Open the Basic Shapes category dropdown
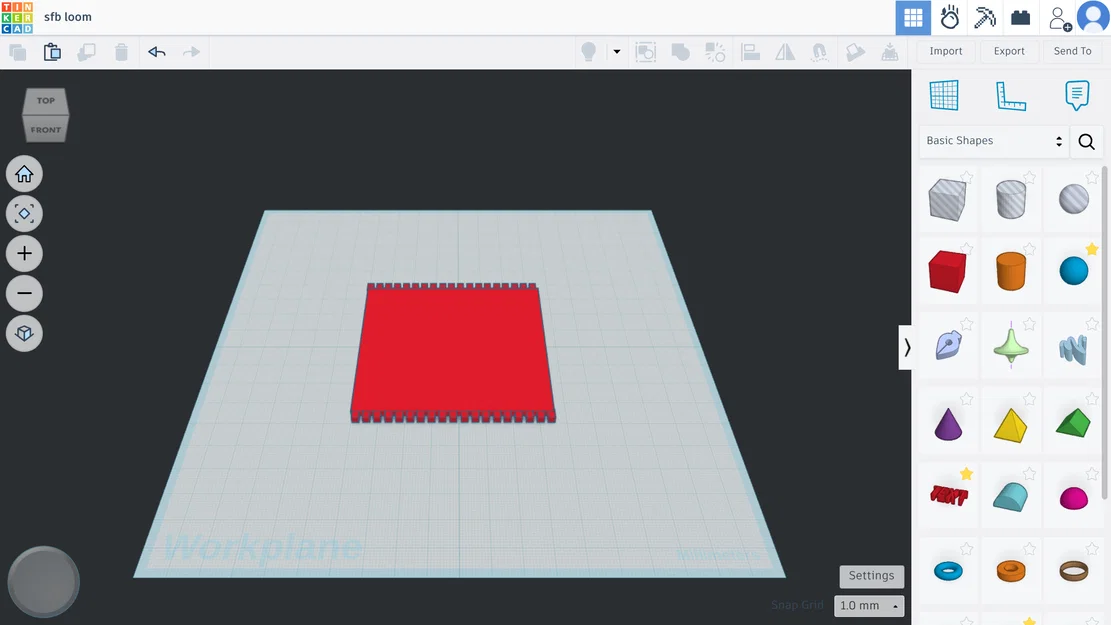 click(993, 141)
